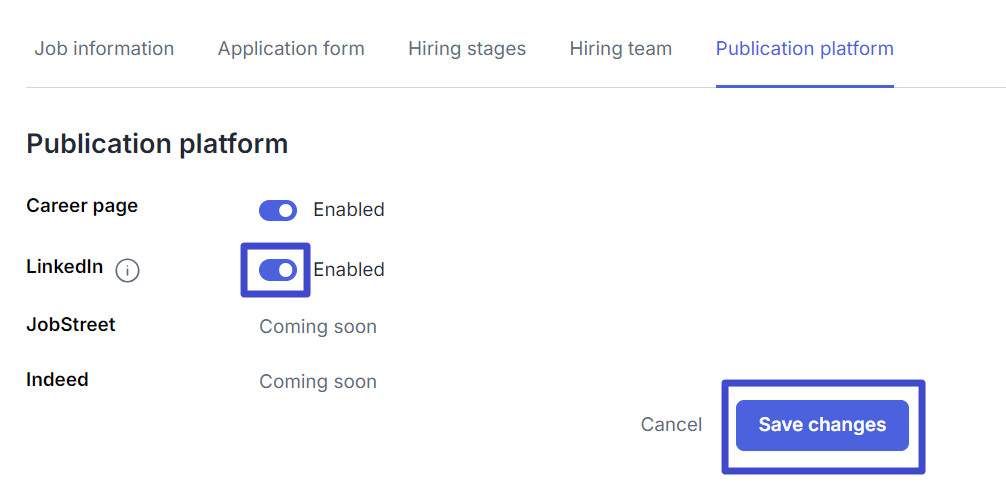Go to the Hiring stages tab
Screen dimensions: 1006x493
(x=467, y=49)
